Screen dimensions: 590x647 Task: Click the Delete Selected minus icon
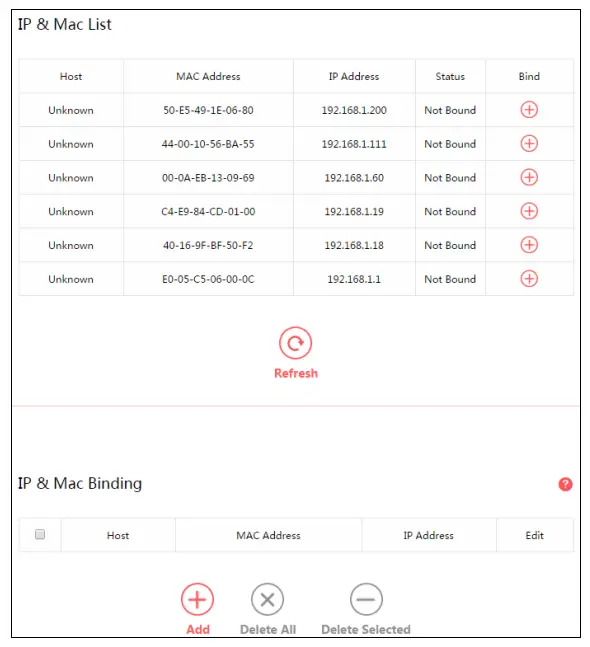(x=366, y=600)
